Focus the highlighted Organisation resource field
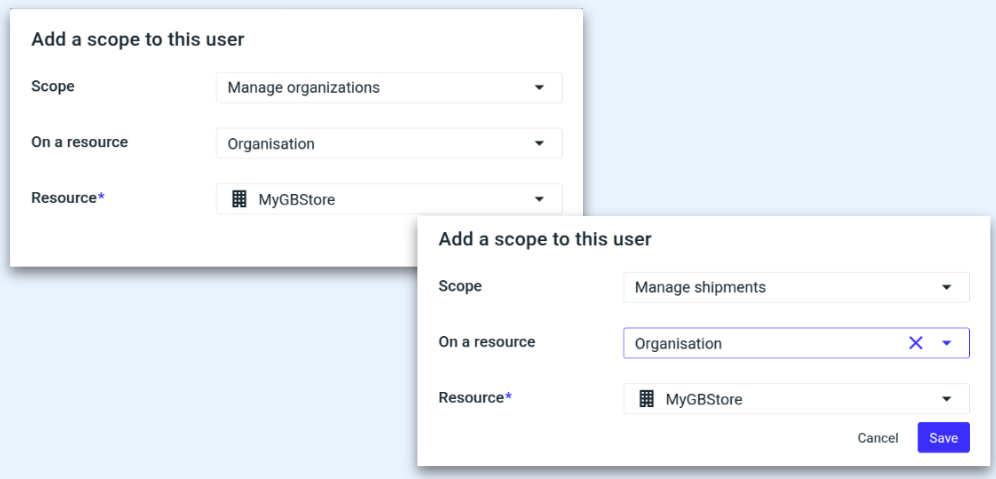Screen dimensions: 996x479 760,343
